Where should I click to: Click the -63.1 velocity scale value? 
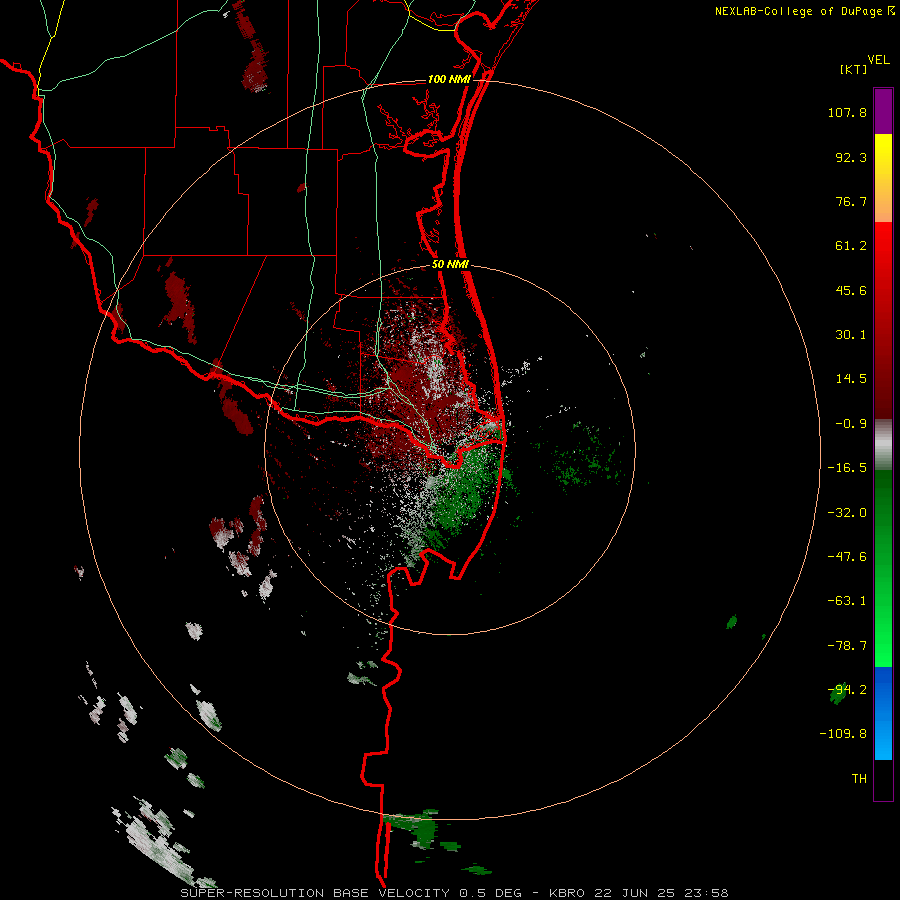(x=847, y=601)
